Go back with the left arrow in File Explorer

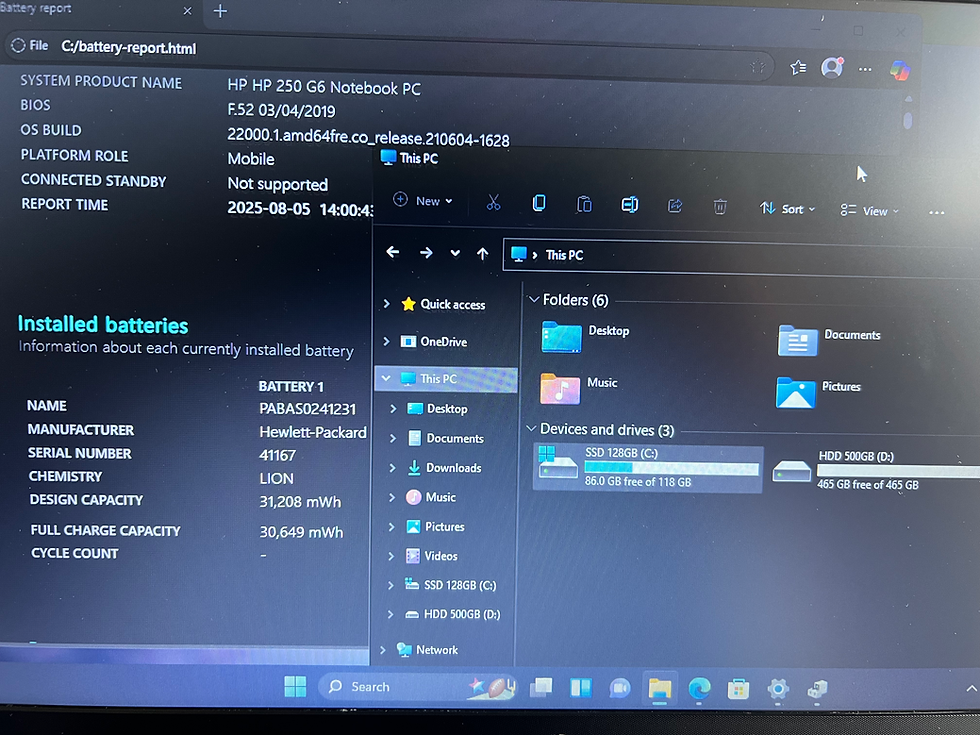(392, 252)
